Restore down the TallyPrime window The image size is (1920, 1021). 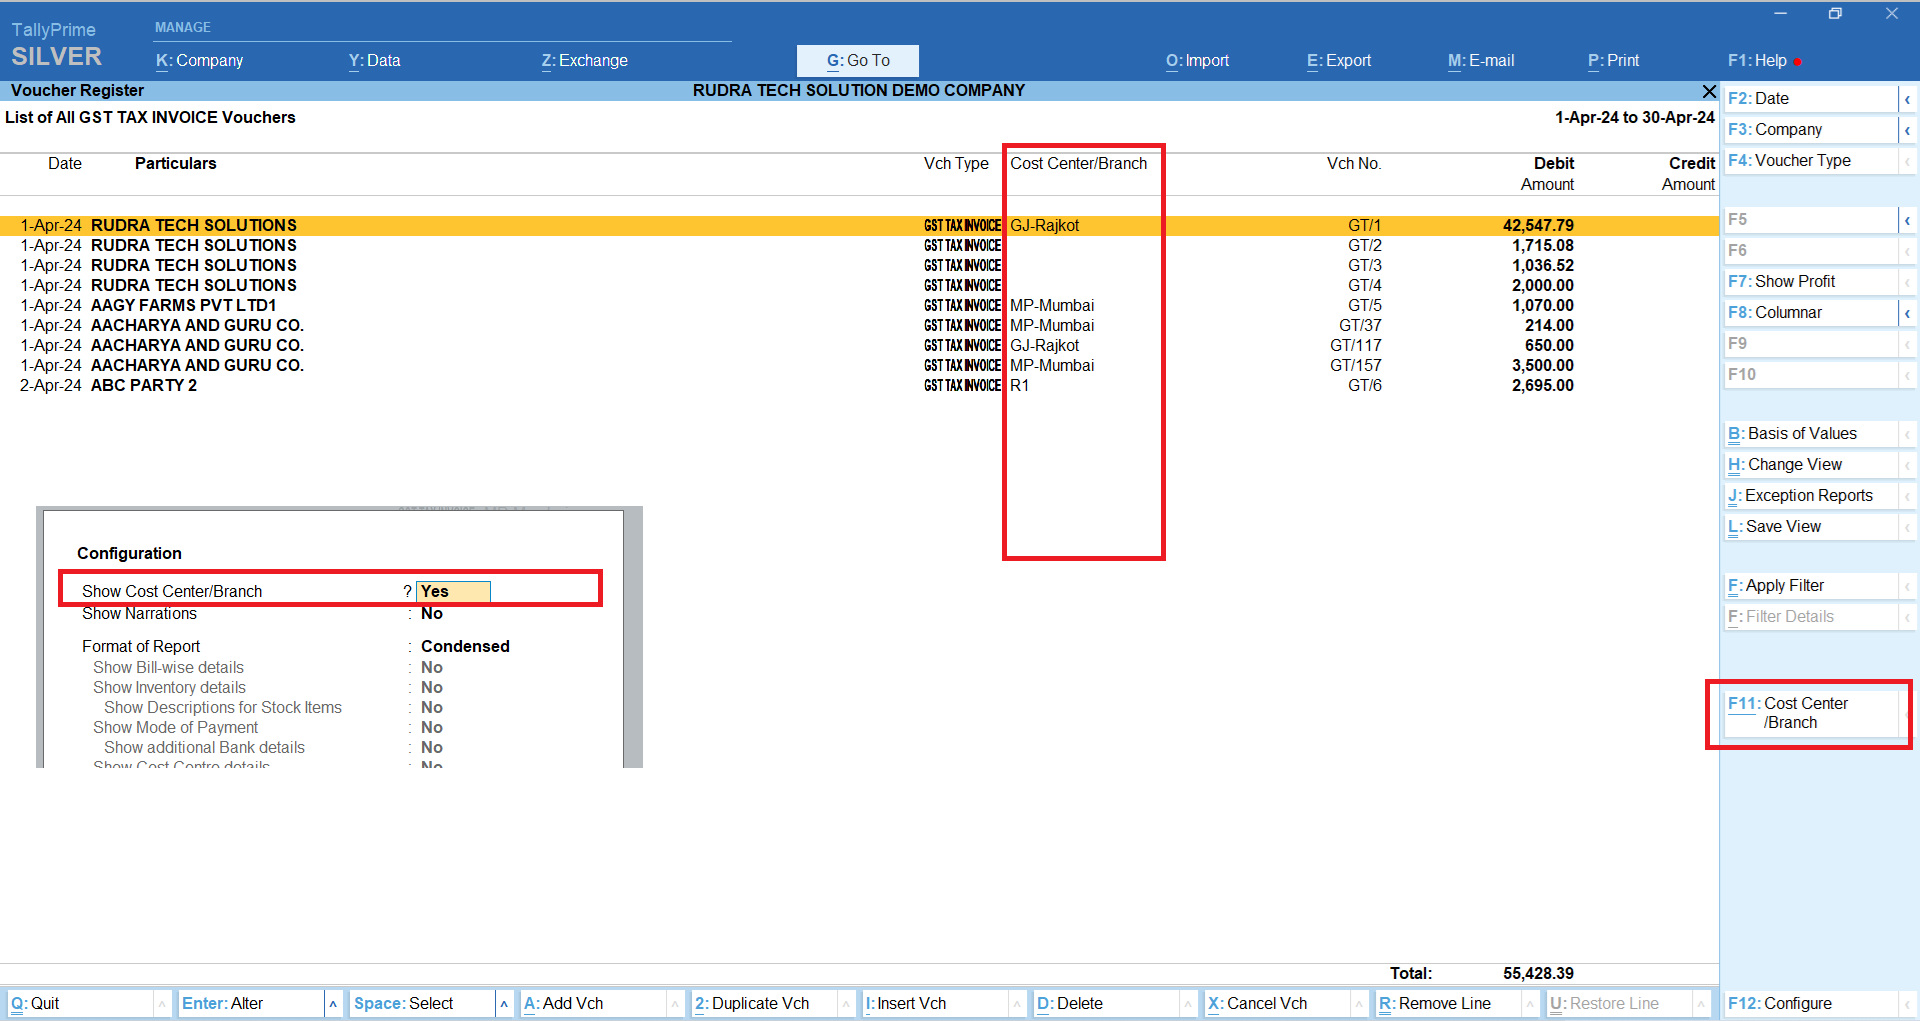click(1835, 14)
